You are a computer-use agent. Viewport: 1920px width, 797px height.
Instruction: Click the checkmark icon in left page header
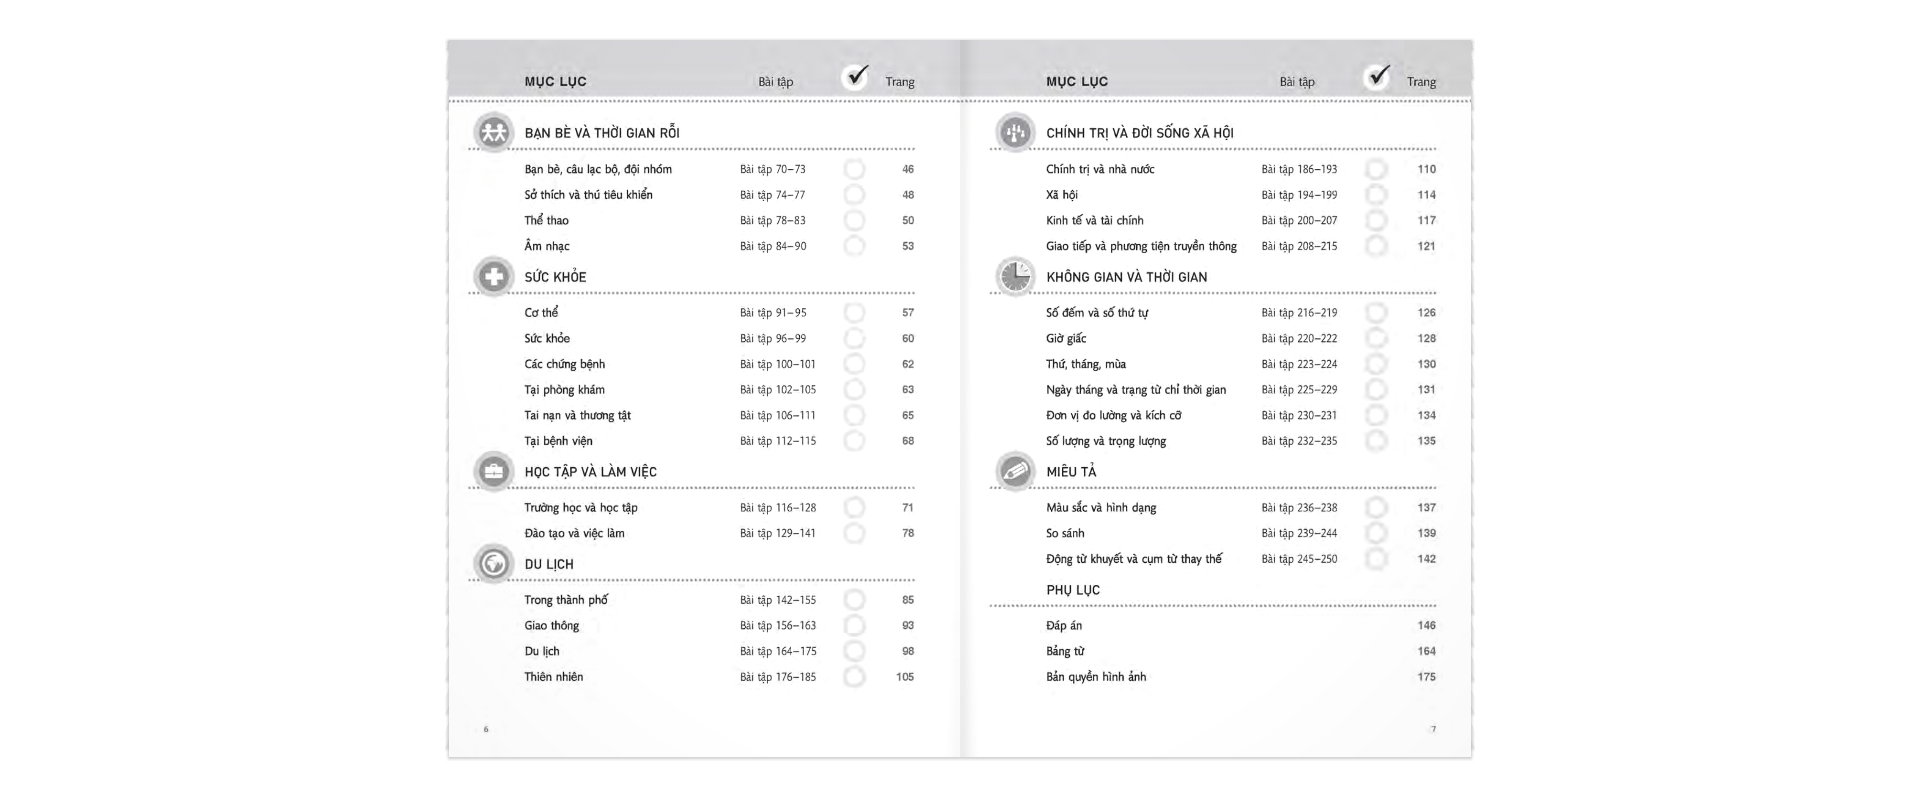pos(856,76)
